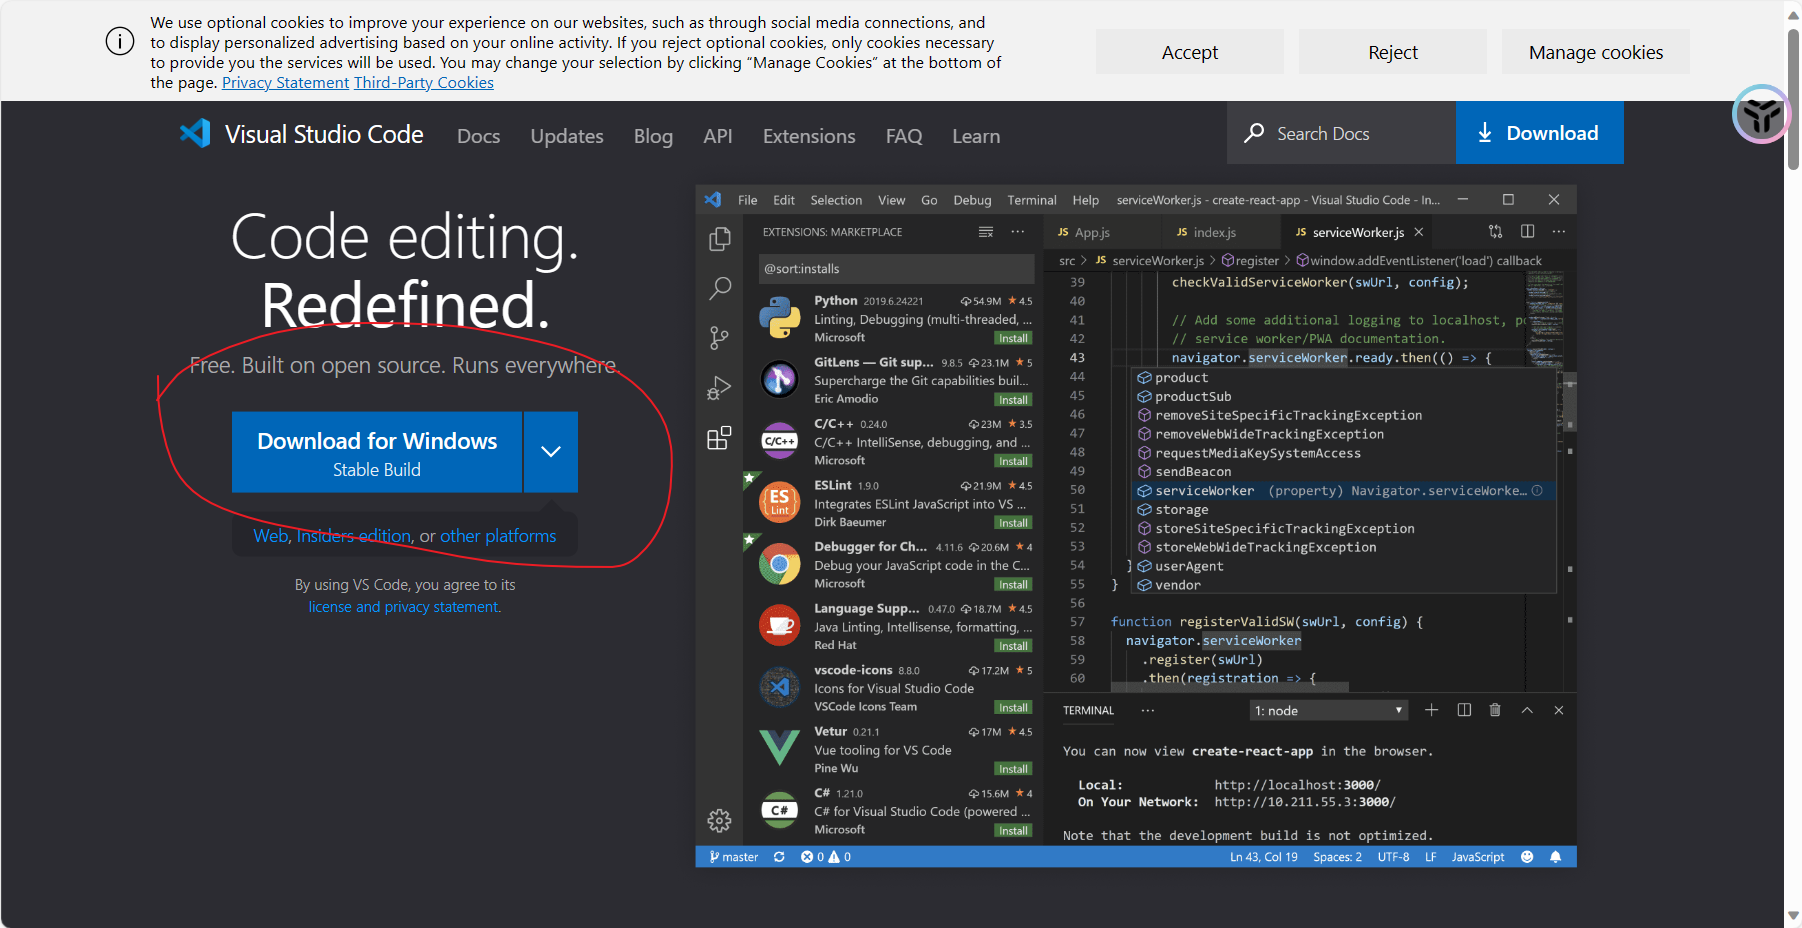
Task: Go to Extensions in the navigation
Action: click(x=809, y=136)
